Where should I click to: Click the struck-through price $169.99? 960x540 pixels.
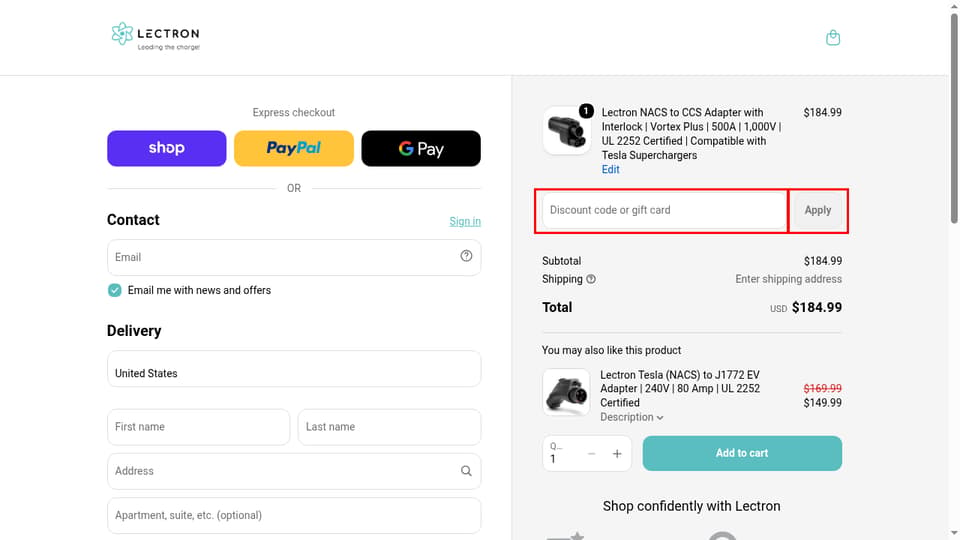(x=822, y=388)
